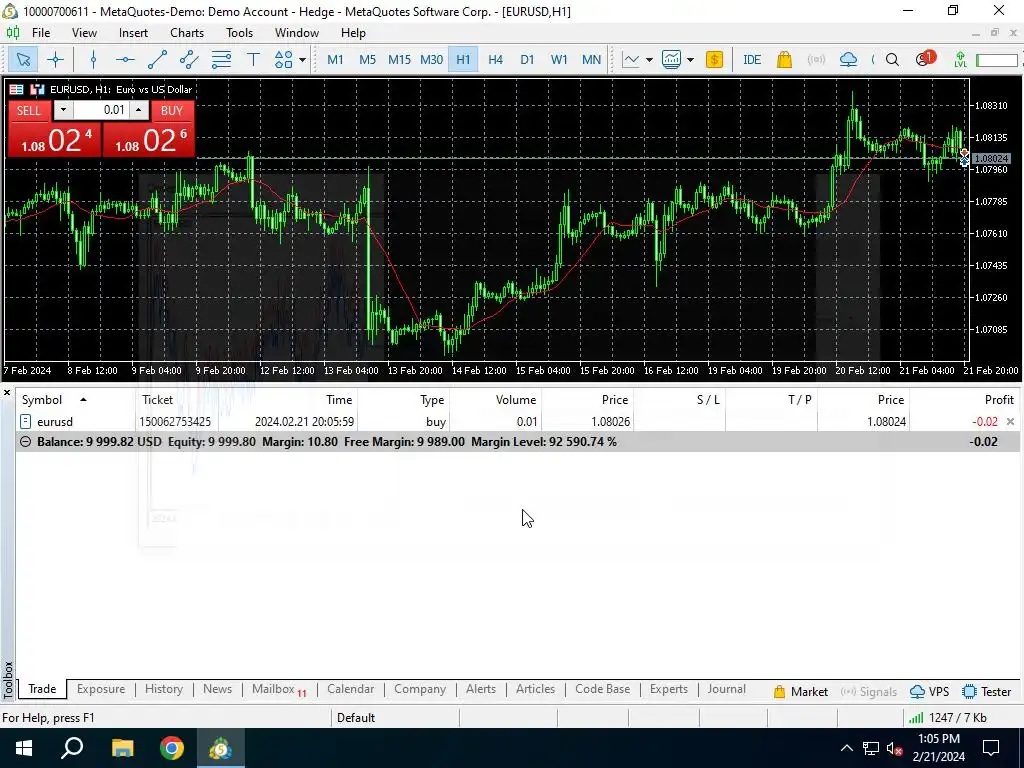This screenshot has width=1024, height=768.
Task: Open Chrome from the taskbar
Action: click(172, 748)
